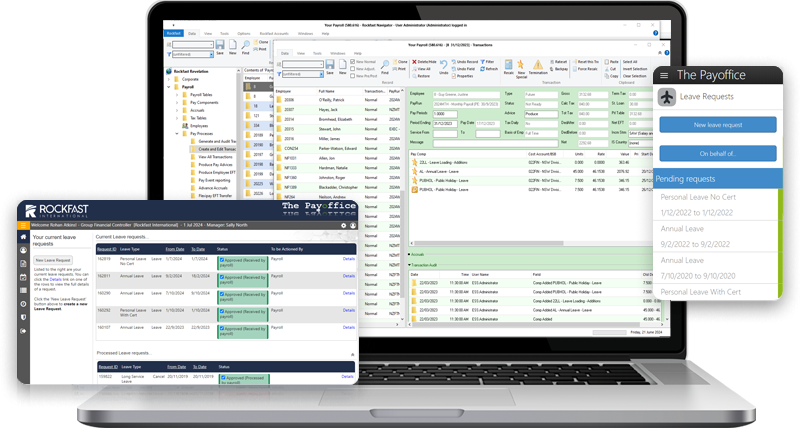Image resolution: width=800 pixels, height=429 pixels.
Task: Click the Termination warning icon
Action: click(x=538, y=66)
